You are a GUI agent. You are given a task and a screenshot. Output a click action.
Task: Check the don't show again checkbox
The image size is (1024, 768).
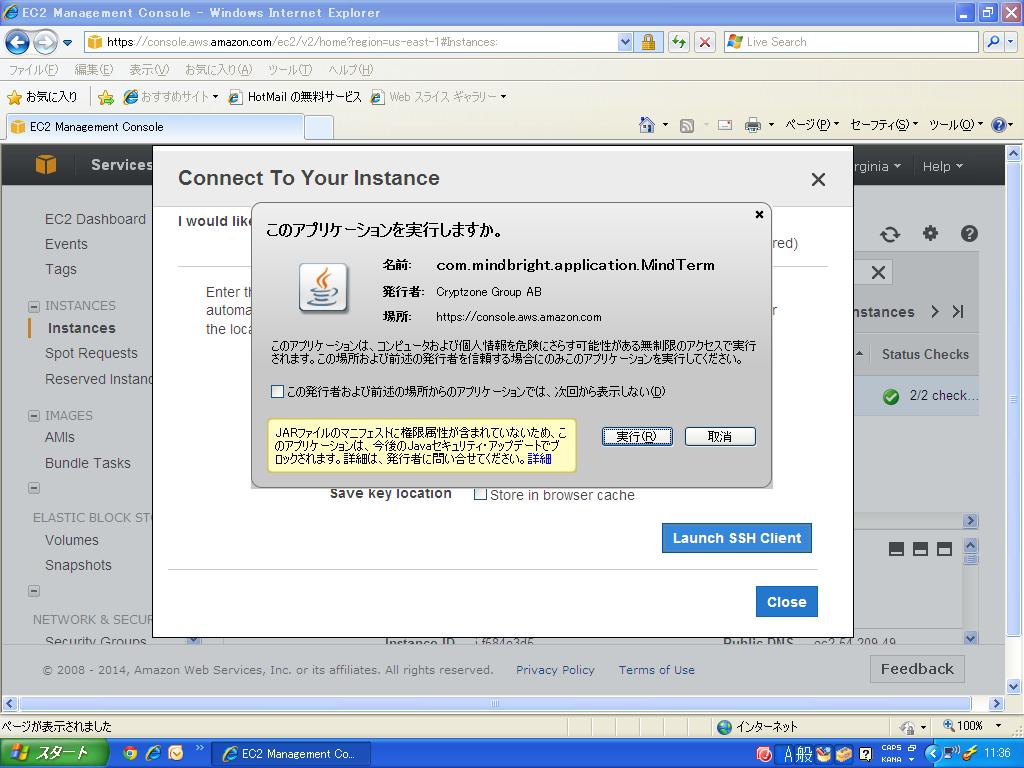(277, 391)
